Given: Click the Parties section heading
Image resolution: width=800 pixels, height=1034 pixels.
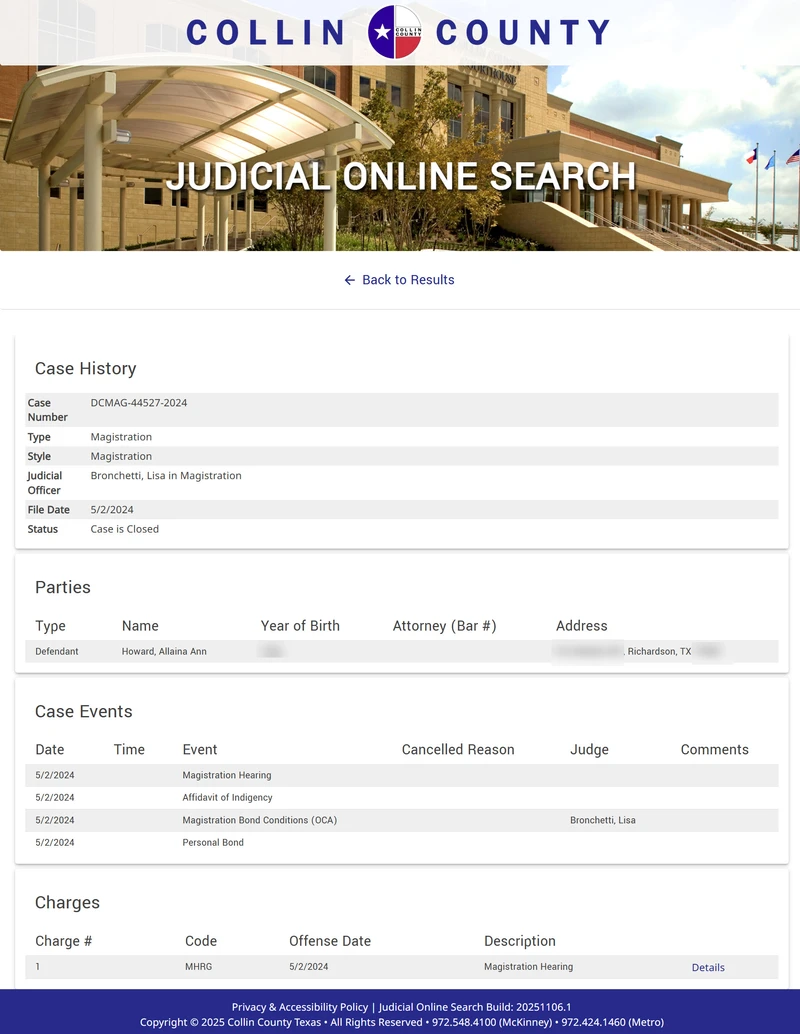Looking at the screenshot, I should (x=63, y=587).
